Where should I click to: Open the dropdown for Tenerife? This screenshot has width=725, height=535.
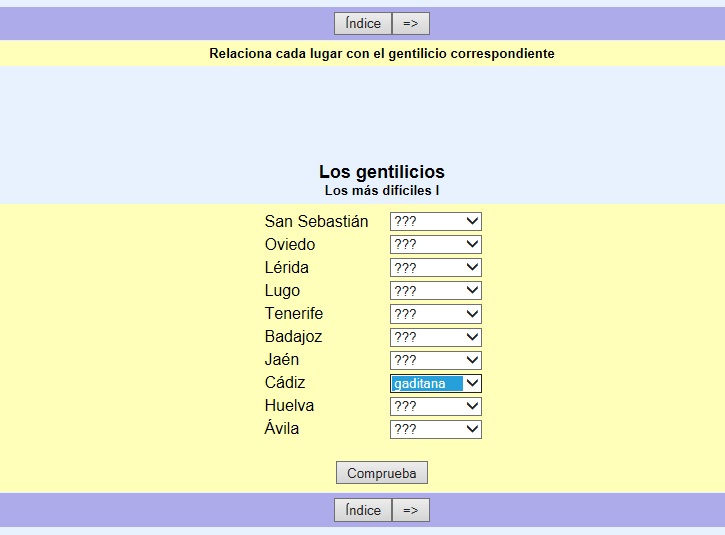coord(435,313)
